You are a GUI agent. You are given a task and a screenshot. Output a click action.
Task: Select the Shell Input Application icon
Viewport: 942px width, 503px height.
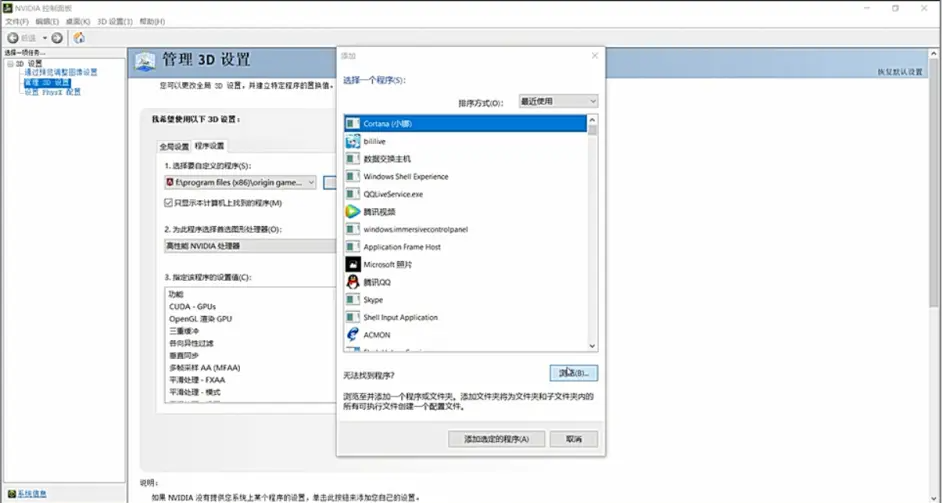click(353, 317)
